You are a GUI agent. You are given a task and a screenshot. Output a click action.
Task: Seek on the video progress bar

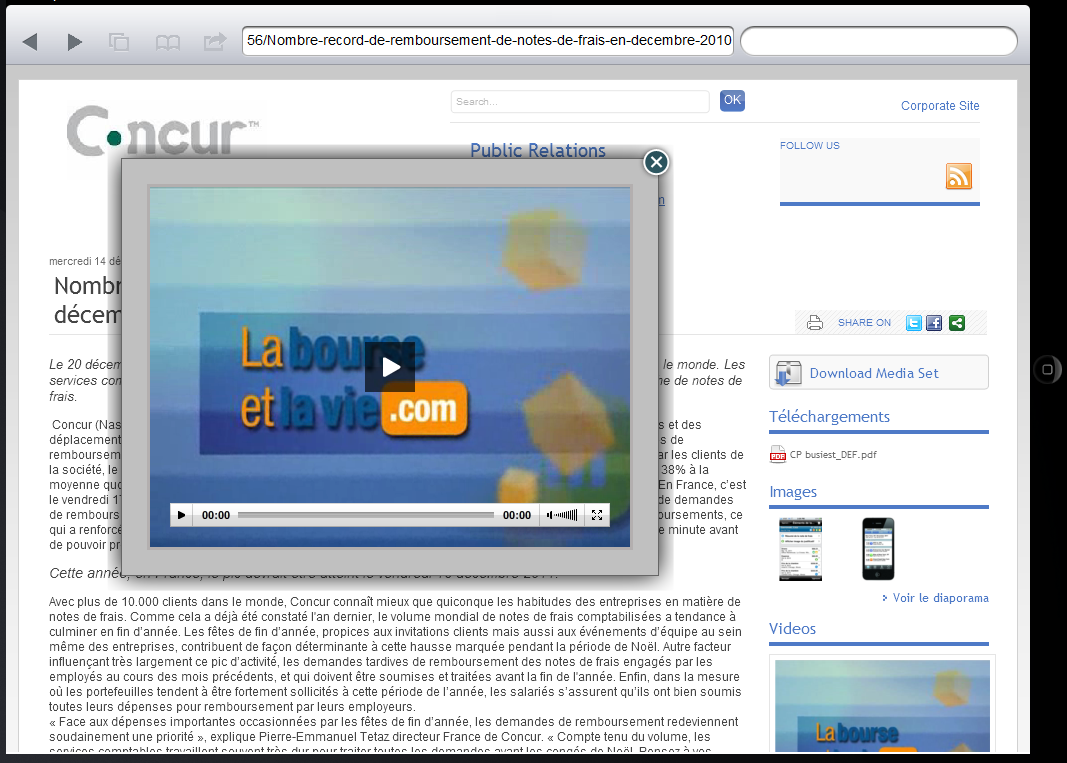[x=365, y=515]
